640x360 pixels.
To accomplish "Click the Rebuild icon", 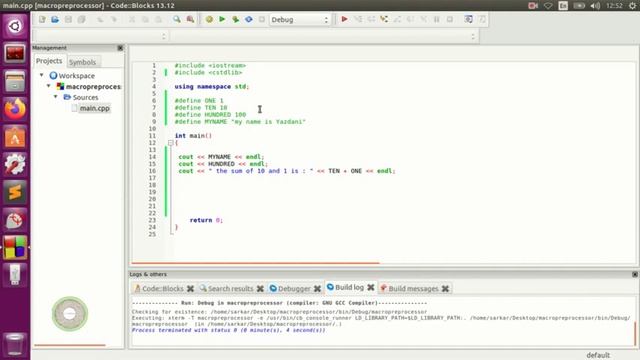I will click(x=249, y=19).
